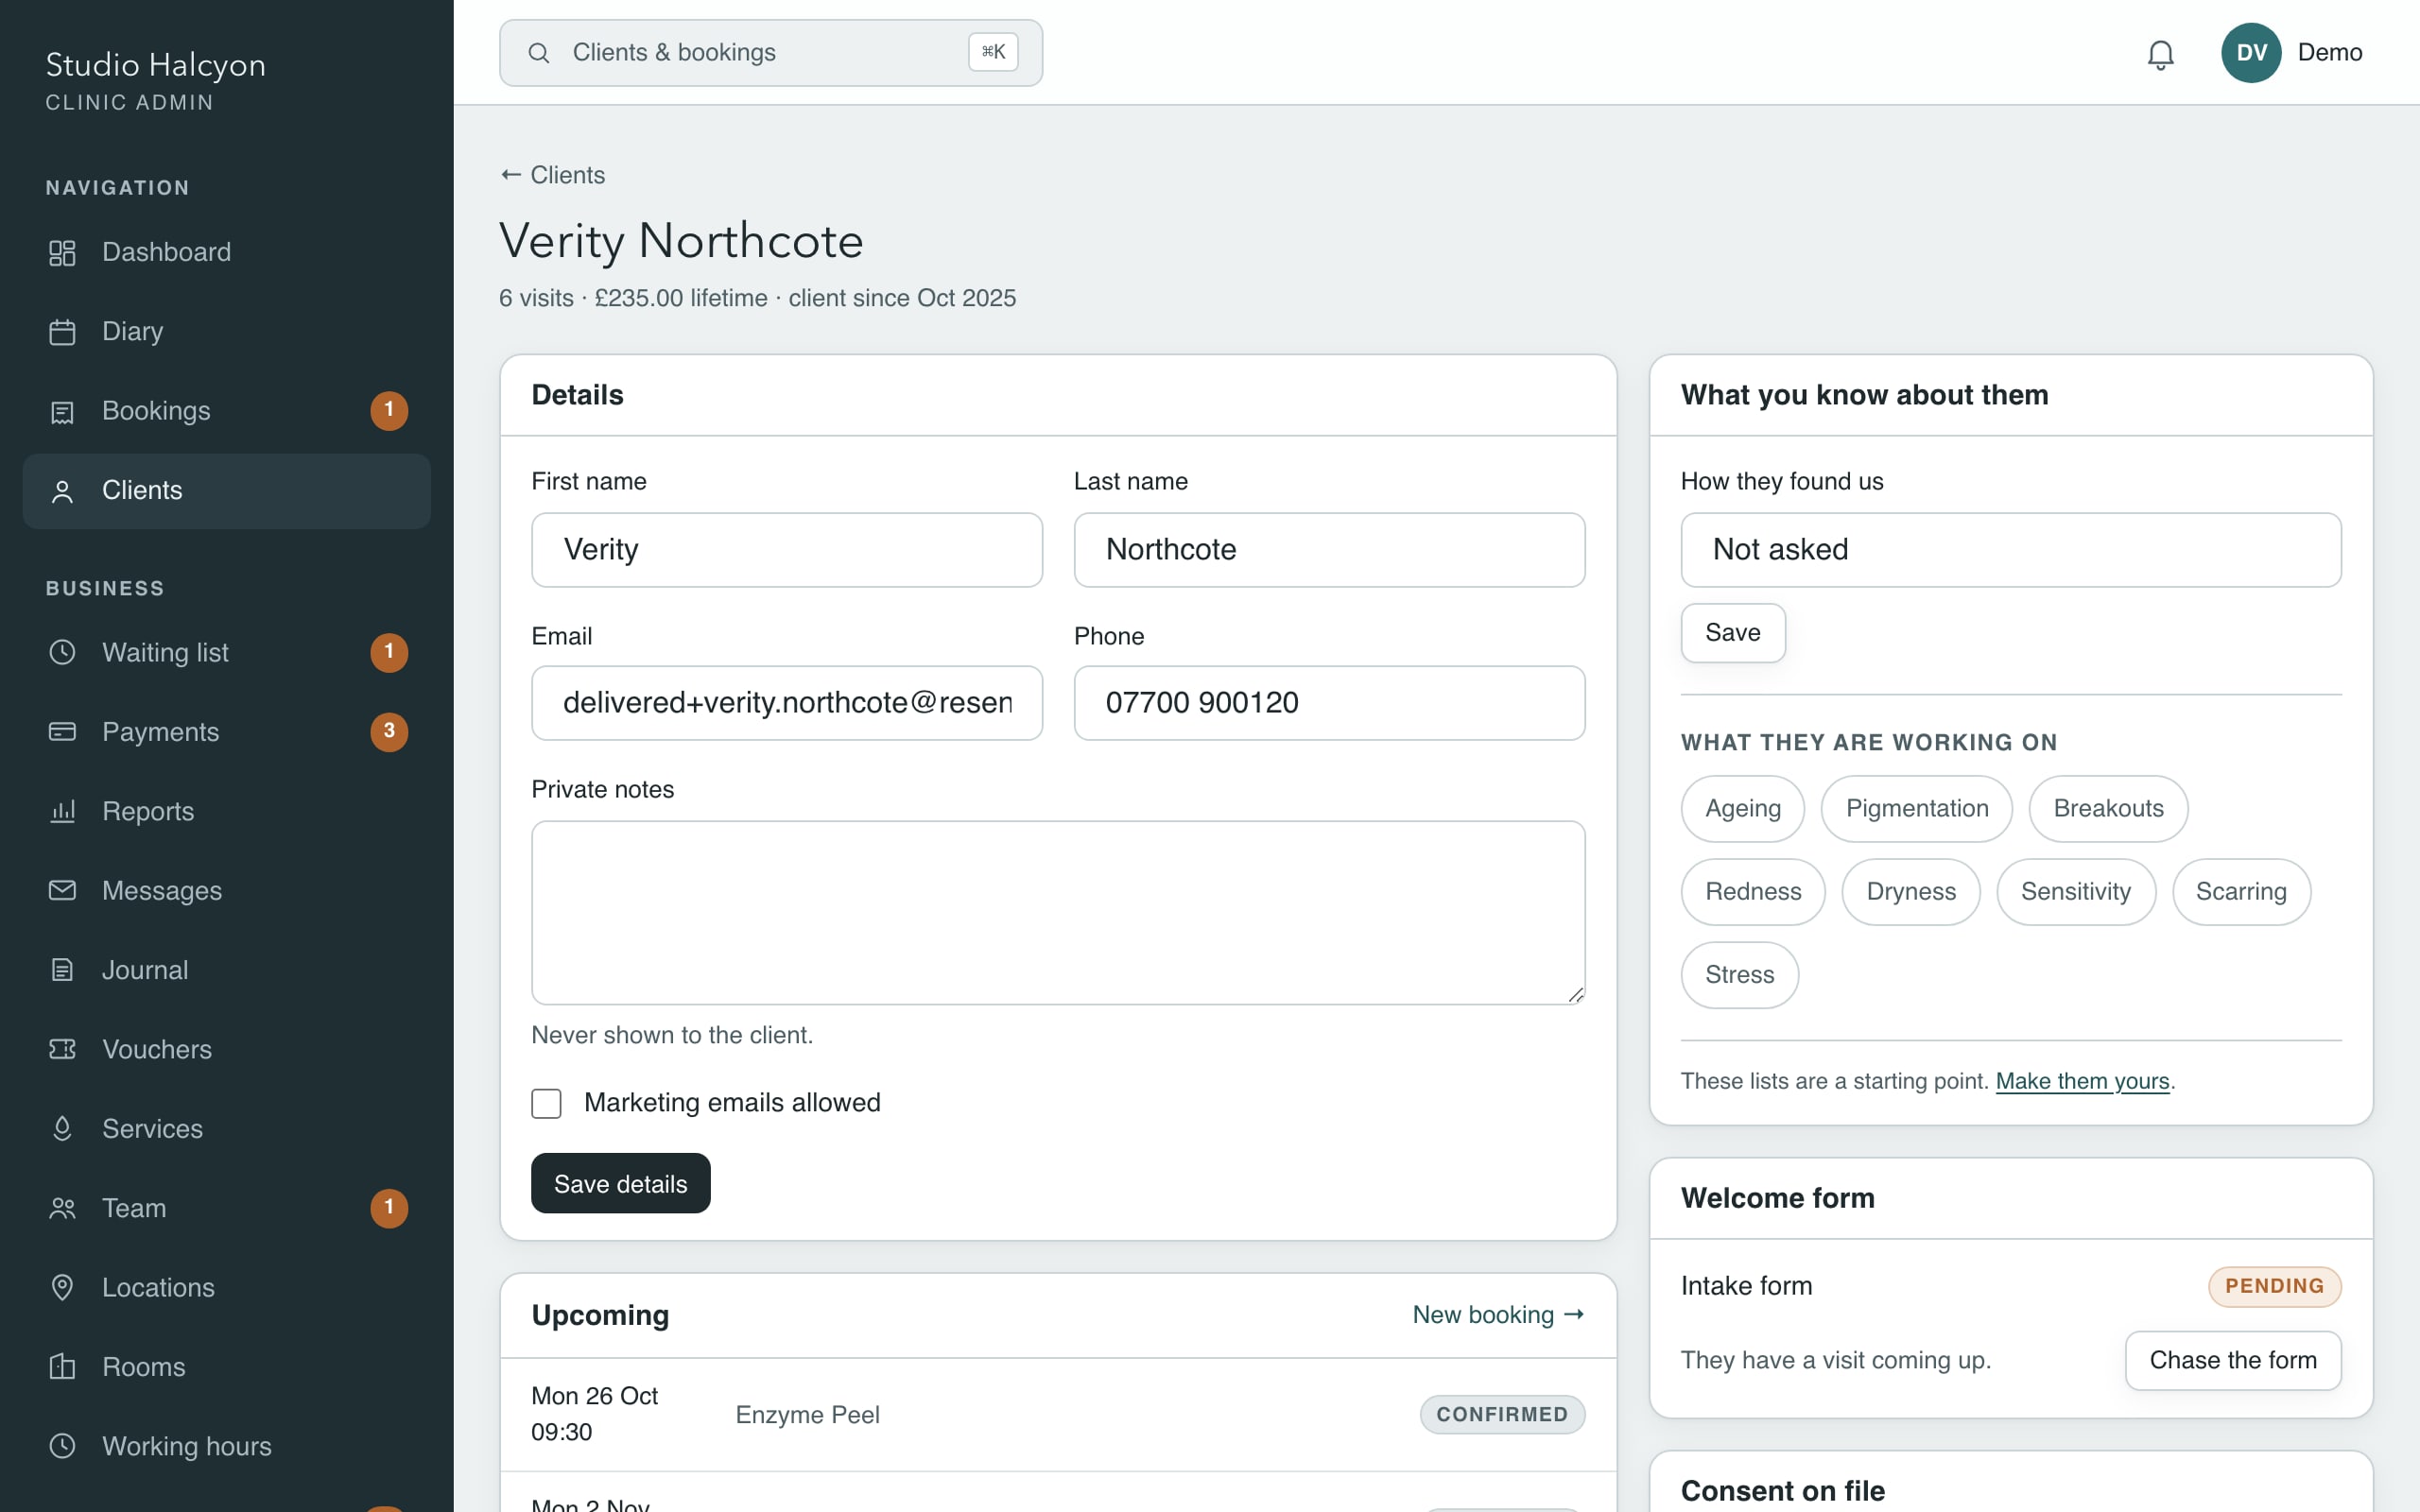Toggle the Ageing concern chip

[x=1742, y=808]
